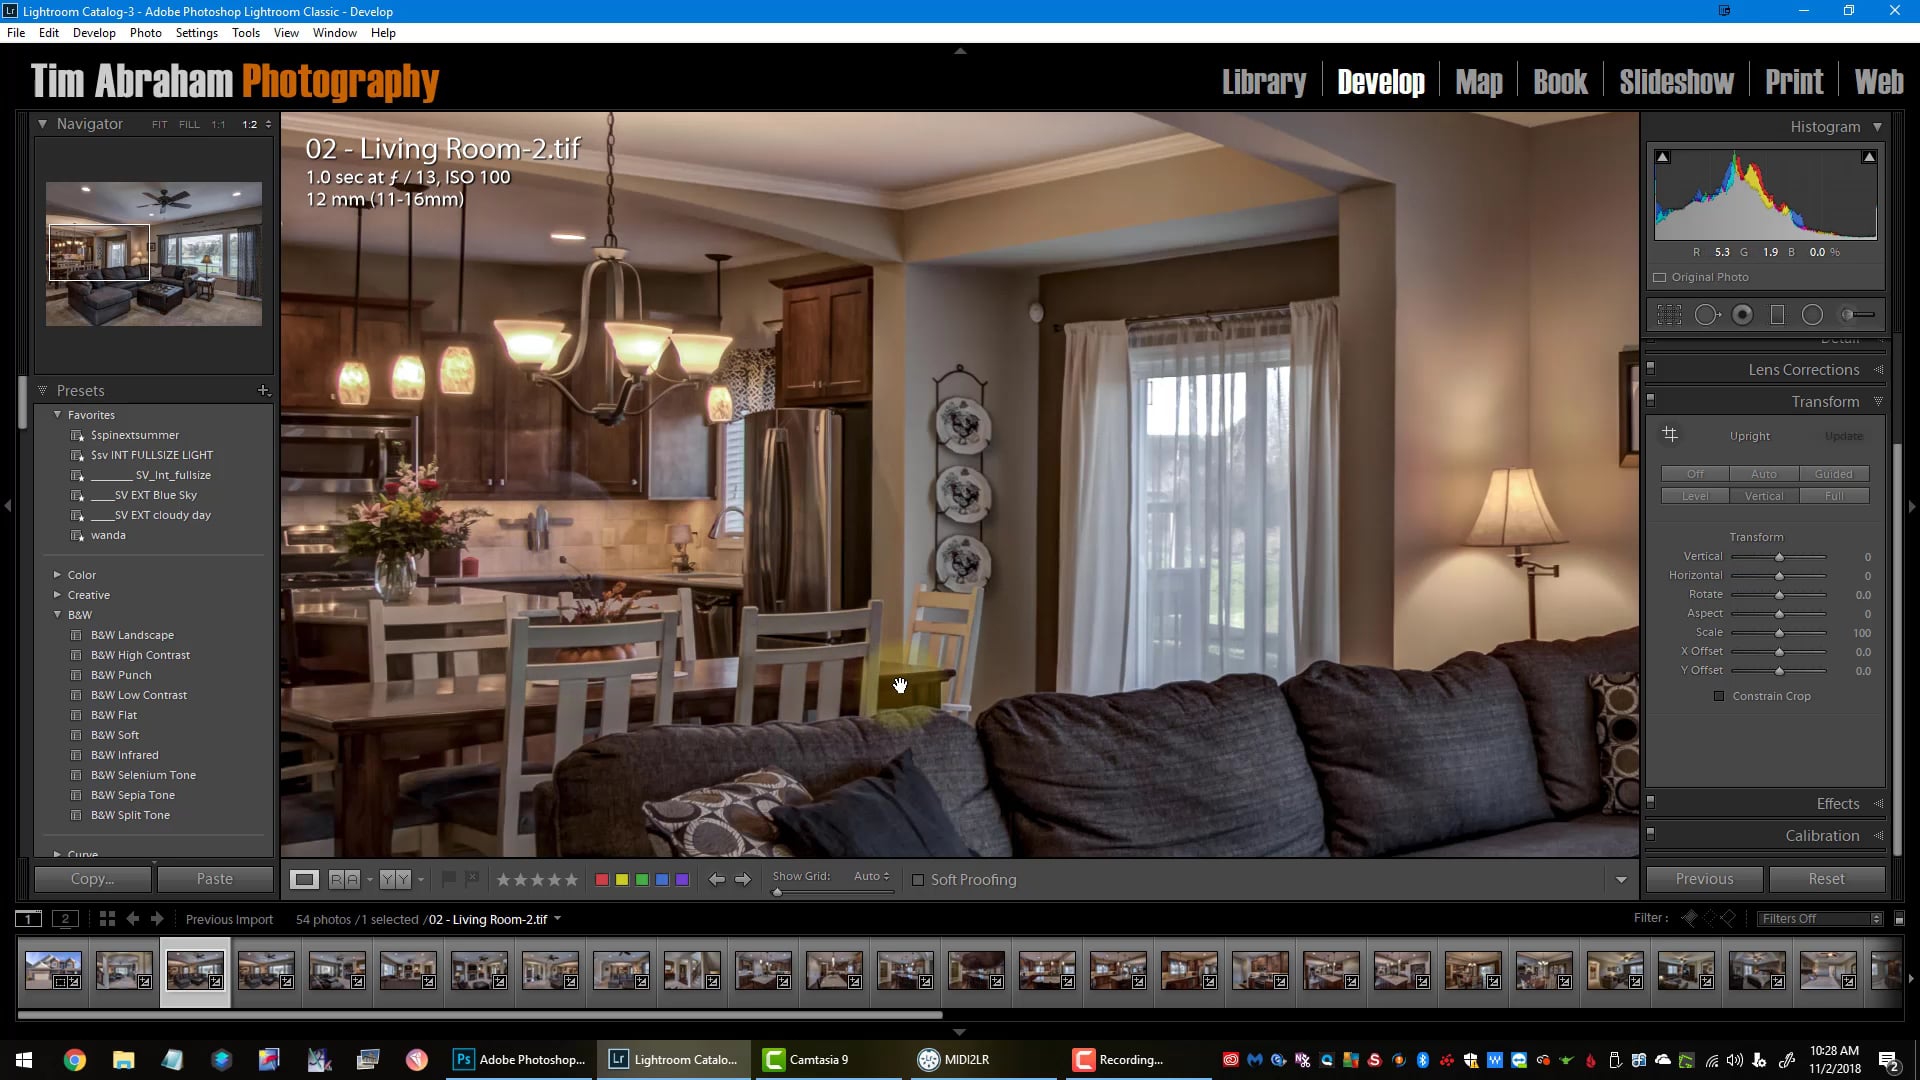Activate the Red Eye Correction tool
Screen dimensions: 1920x1080
click(1742, 315)
